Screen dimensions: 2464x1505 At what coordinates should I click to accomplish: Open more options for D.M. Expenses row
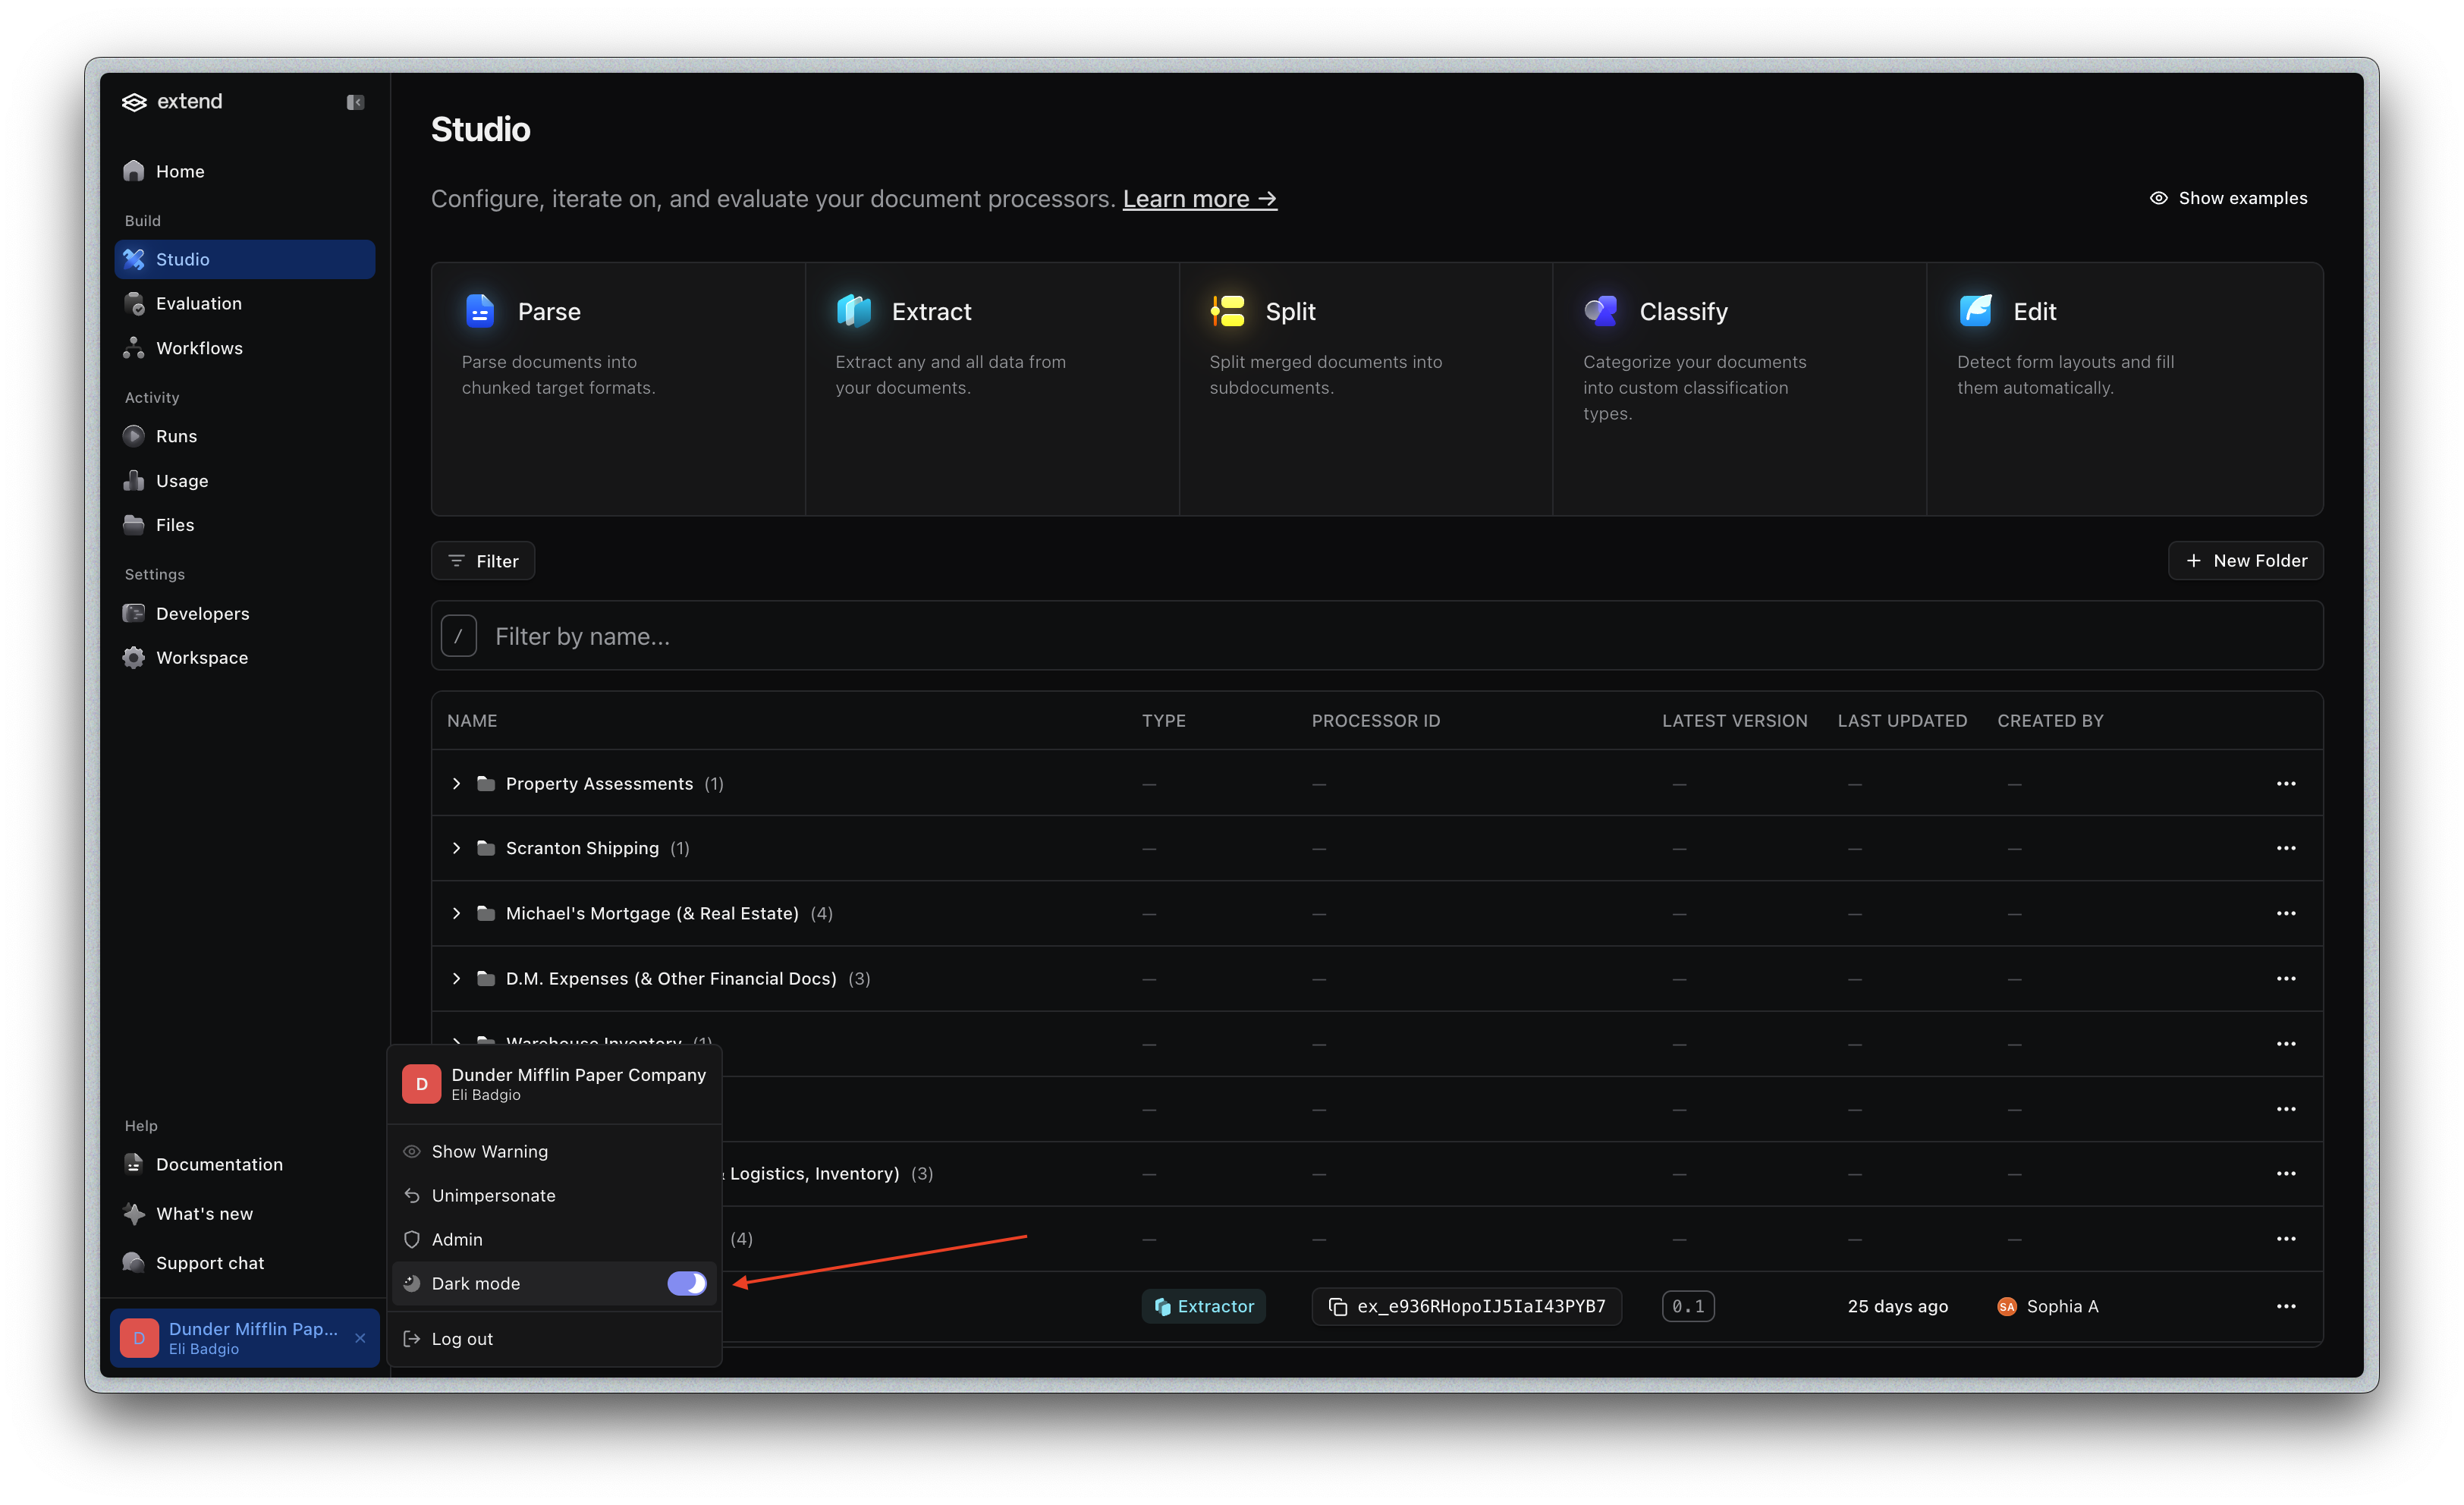[2286, 978]
